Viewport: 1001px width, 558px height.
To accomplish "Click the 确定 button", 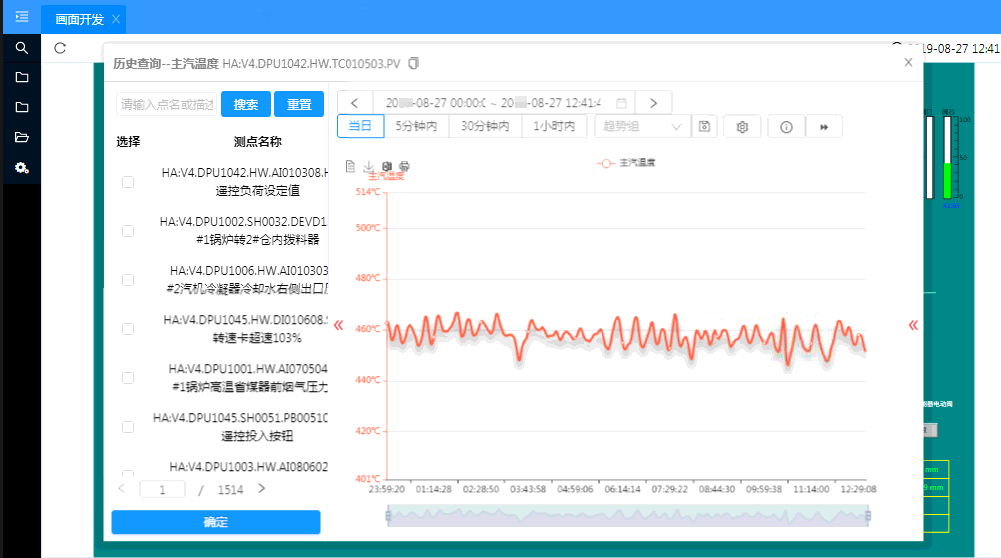I will pos(216,522).
